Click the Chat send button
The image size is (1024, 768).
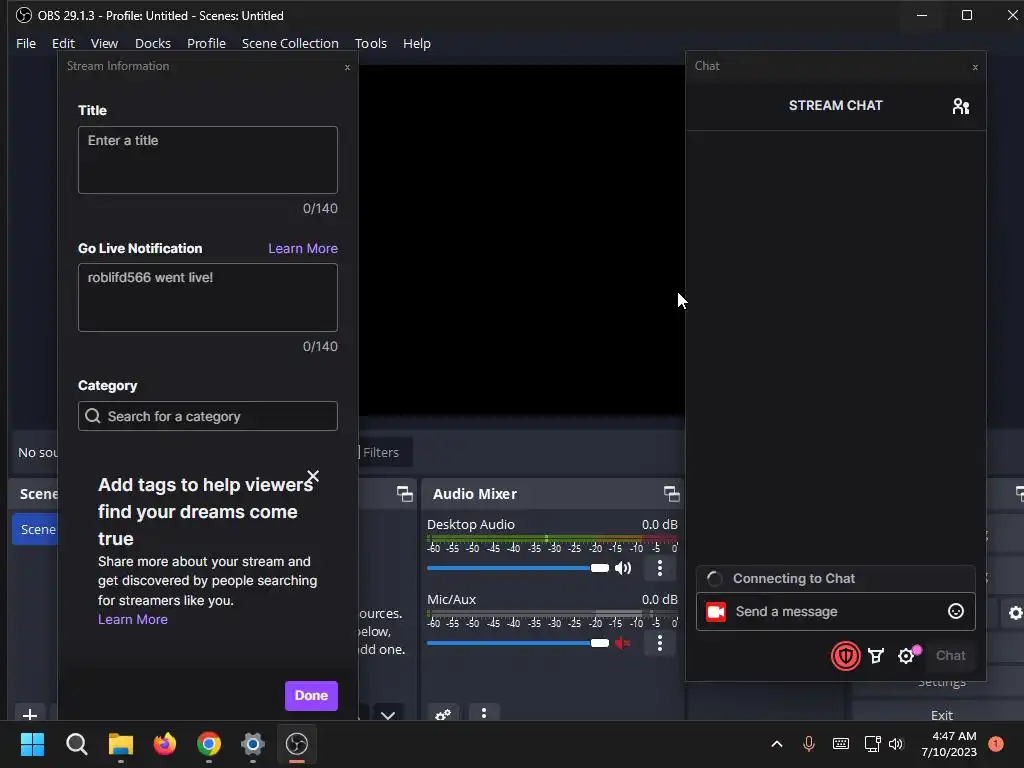(x=950, y=656)
